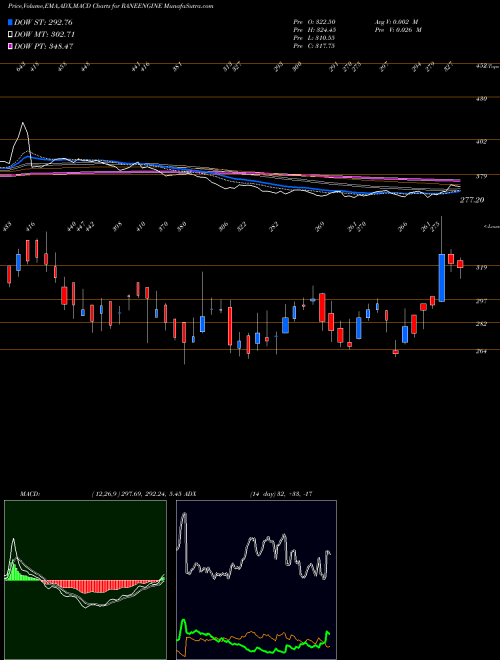Click the 379 EMA axis label
Image resolution: width=500 pixels, height=660 pixels.
pos(482,176)
